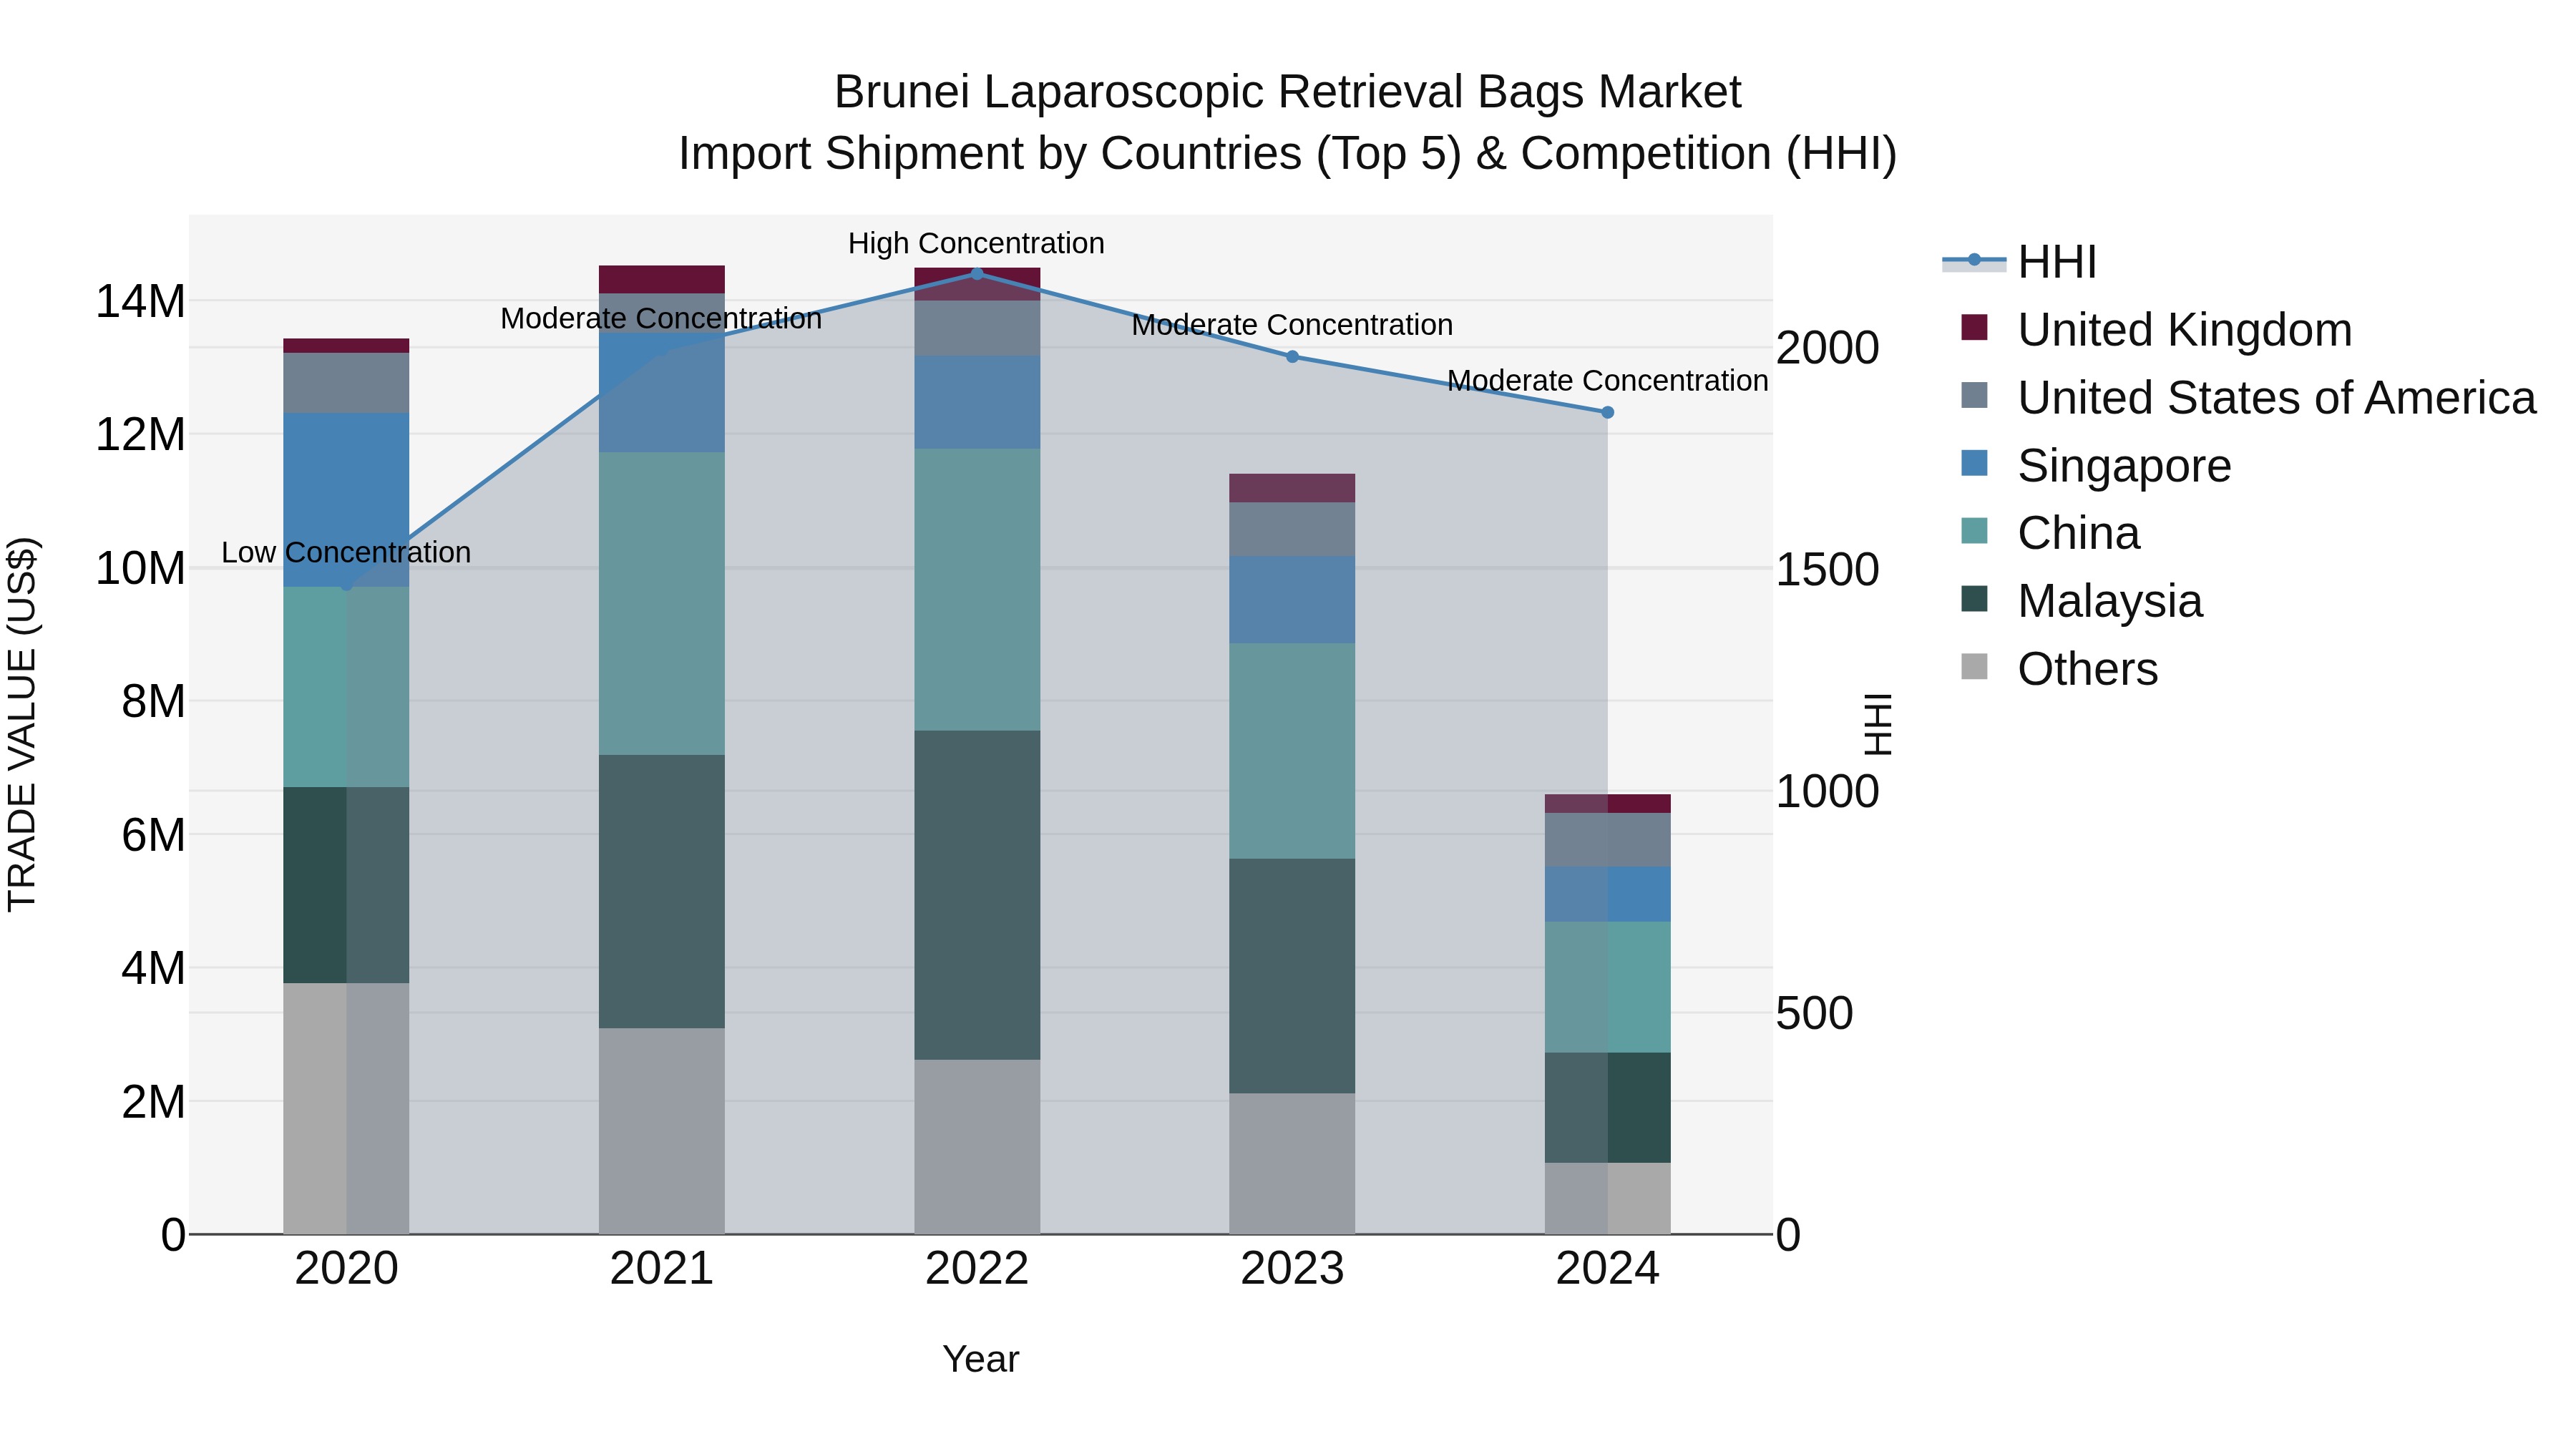The height and width of the screenshot is (1449, 2576).
Task: Click the 500 HHI axis tick label
Action: pos(1815,1013)
